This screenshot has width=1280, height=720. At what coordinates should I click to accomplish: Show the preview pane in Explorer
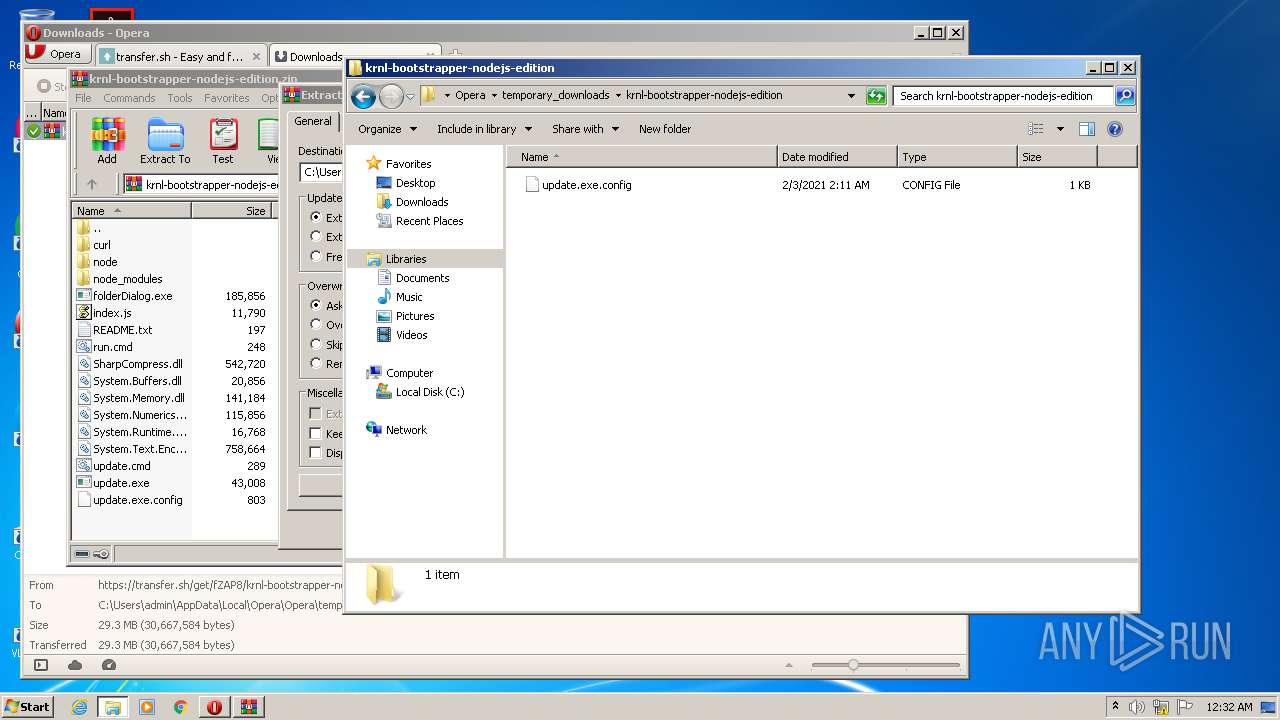[x=1087, y=129]
